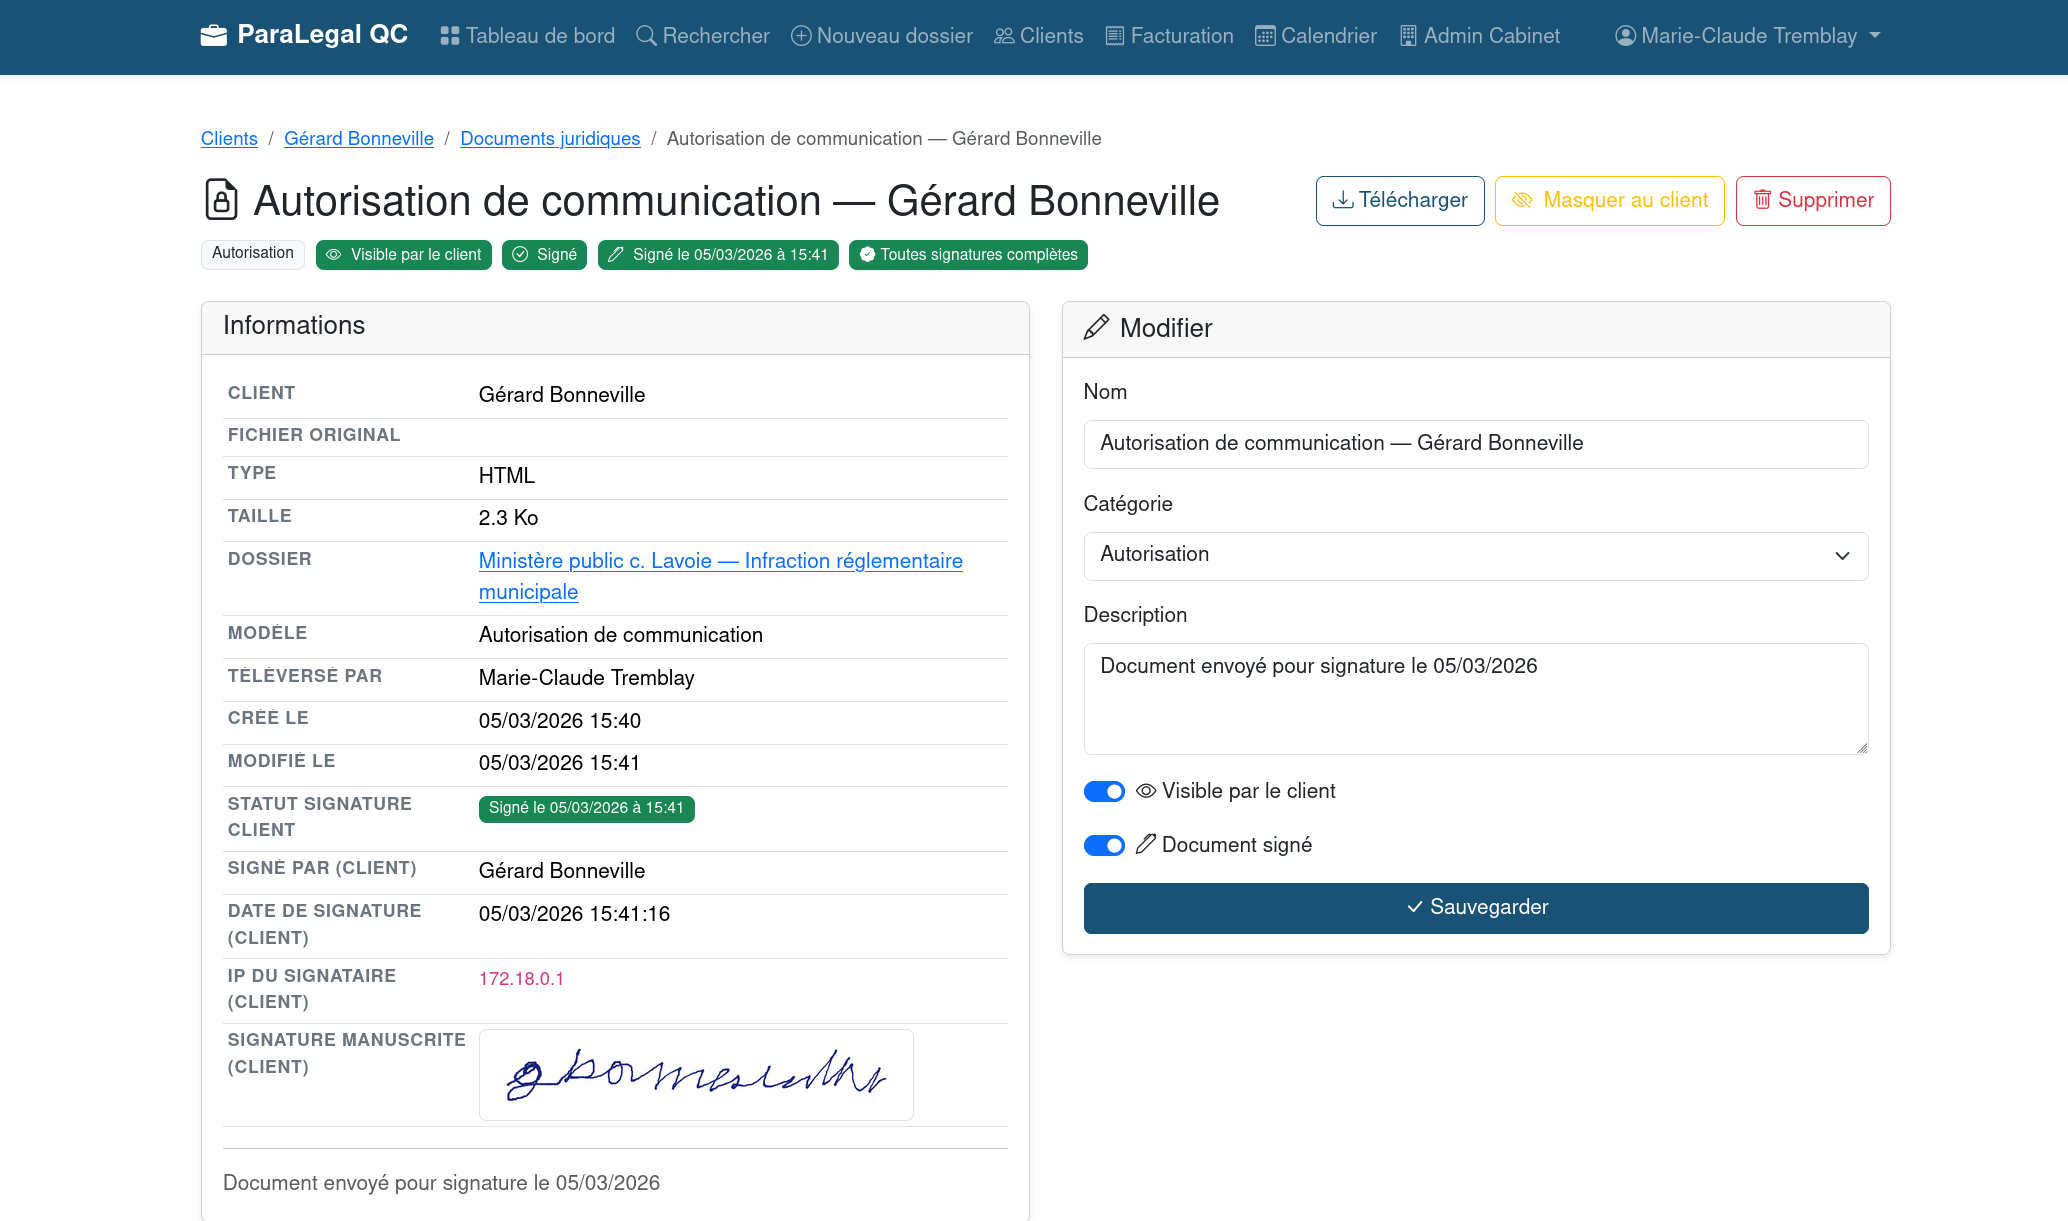2068x1221 pixels.
Task: Click the Nouveau dossier plus icon
Action: tap(801, 36)
